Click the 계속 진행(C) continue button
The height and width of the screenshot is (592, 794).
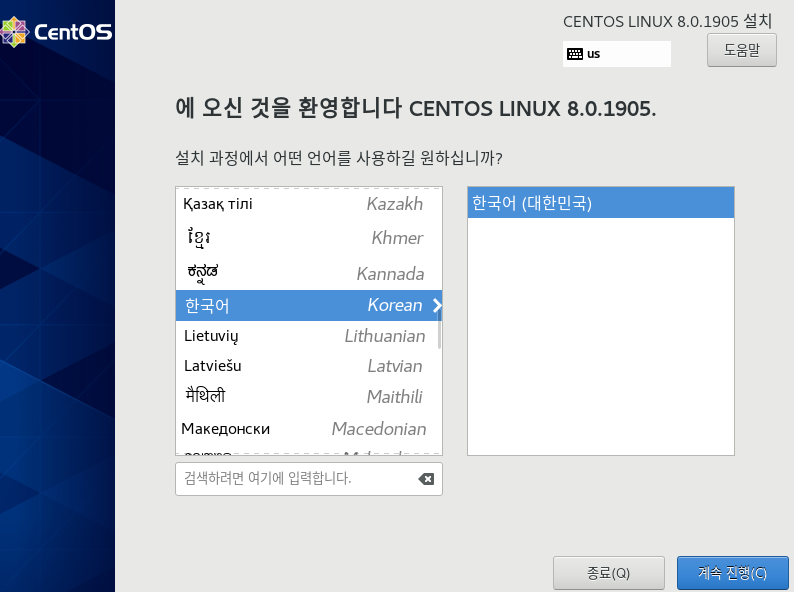click(x=732, y=573)
